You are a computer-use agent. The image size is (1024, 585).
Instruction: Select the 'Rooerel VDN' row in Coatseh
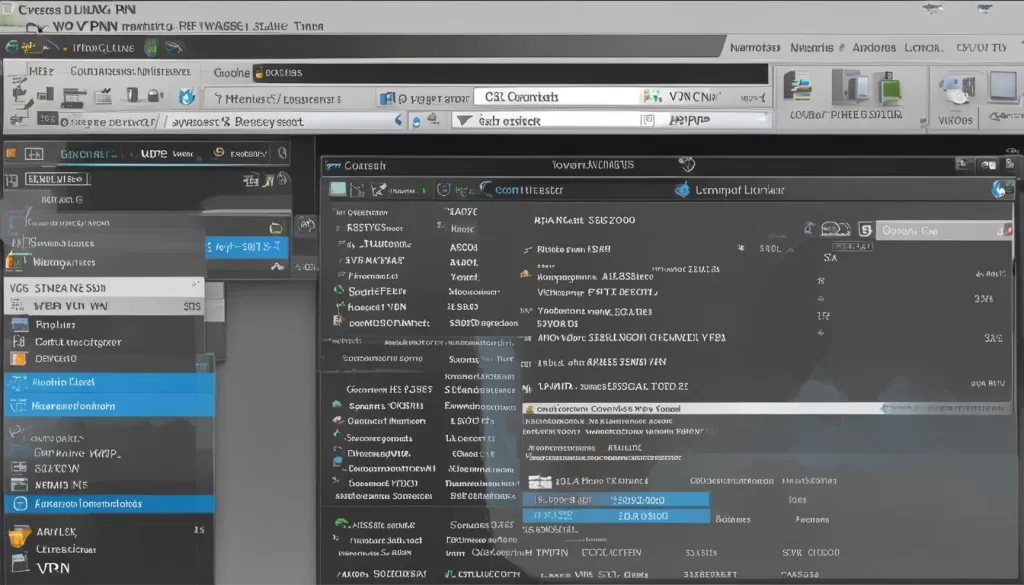tap(377, 307)
